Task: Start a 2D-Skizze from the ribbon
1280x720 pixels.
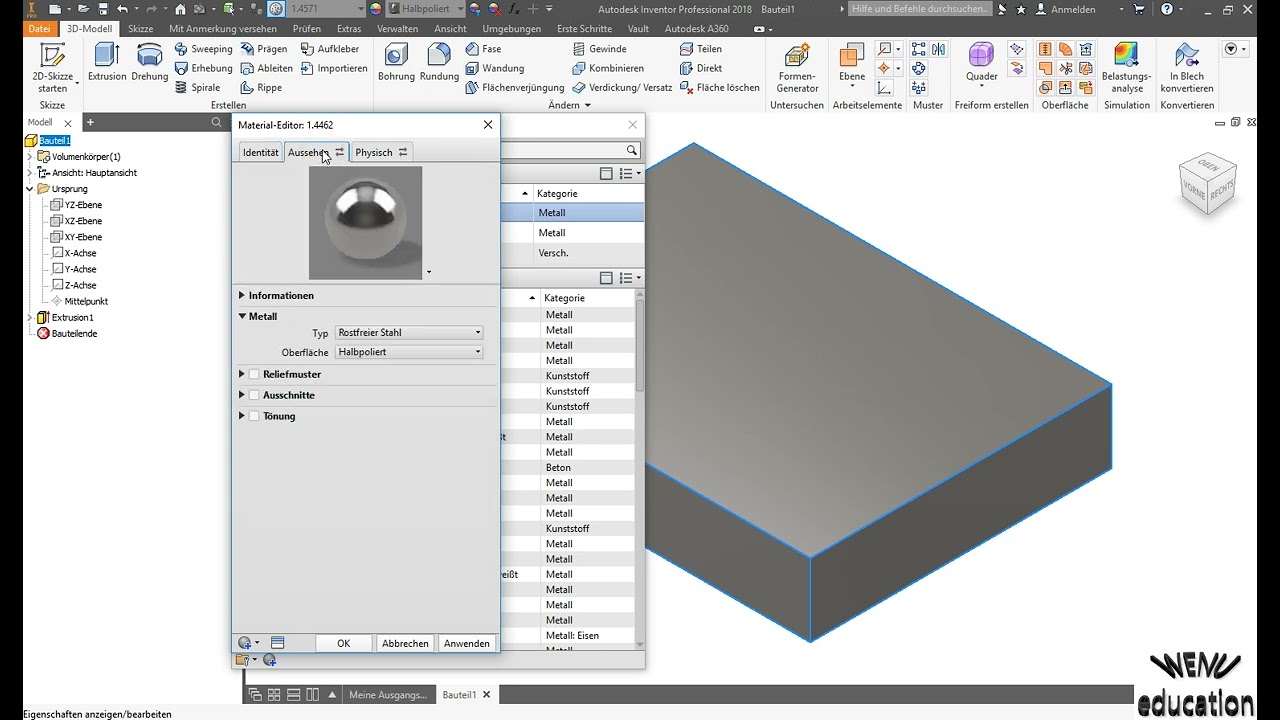Action: [x=52, y=68]
